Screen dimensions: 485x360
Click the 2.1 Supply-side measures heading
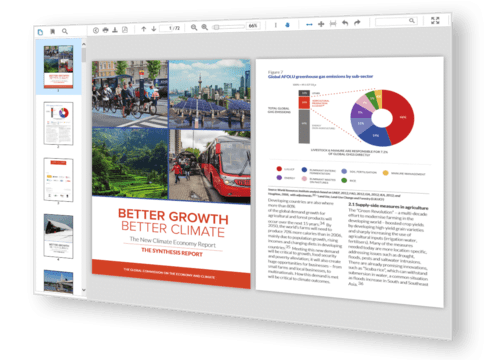pyautogui.click(x=388, y=206)
